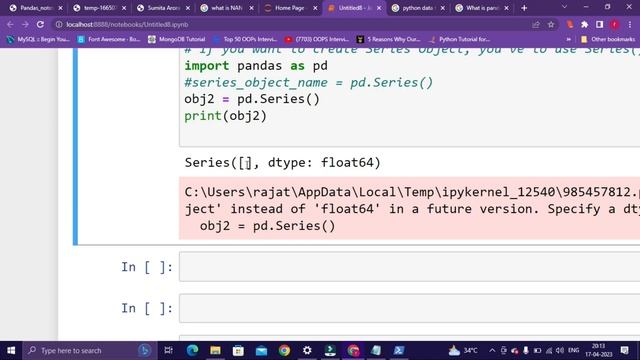
Task: Close the Home Page tab
Action: coord(315,8)
